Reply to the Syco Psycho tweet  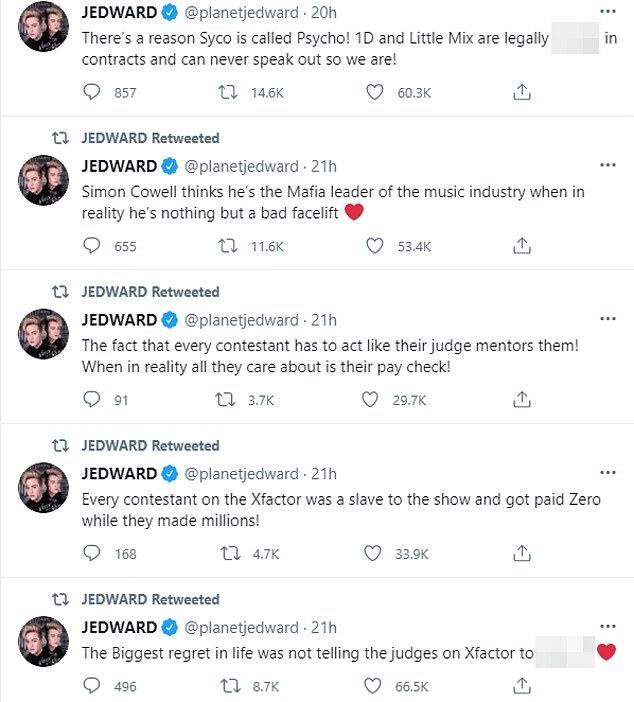(x=93, y=92)
